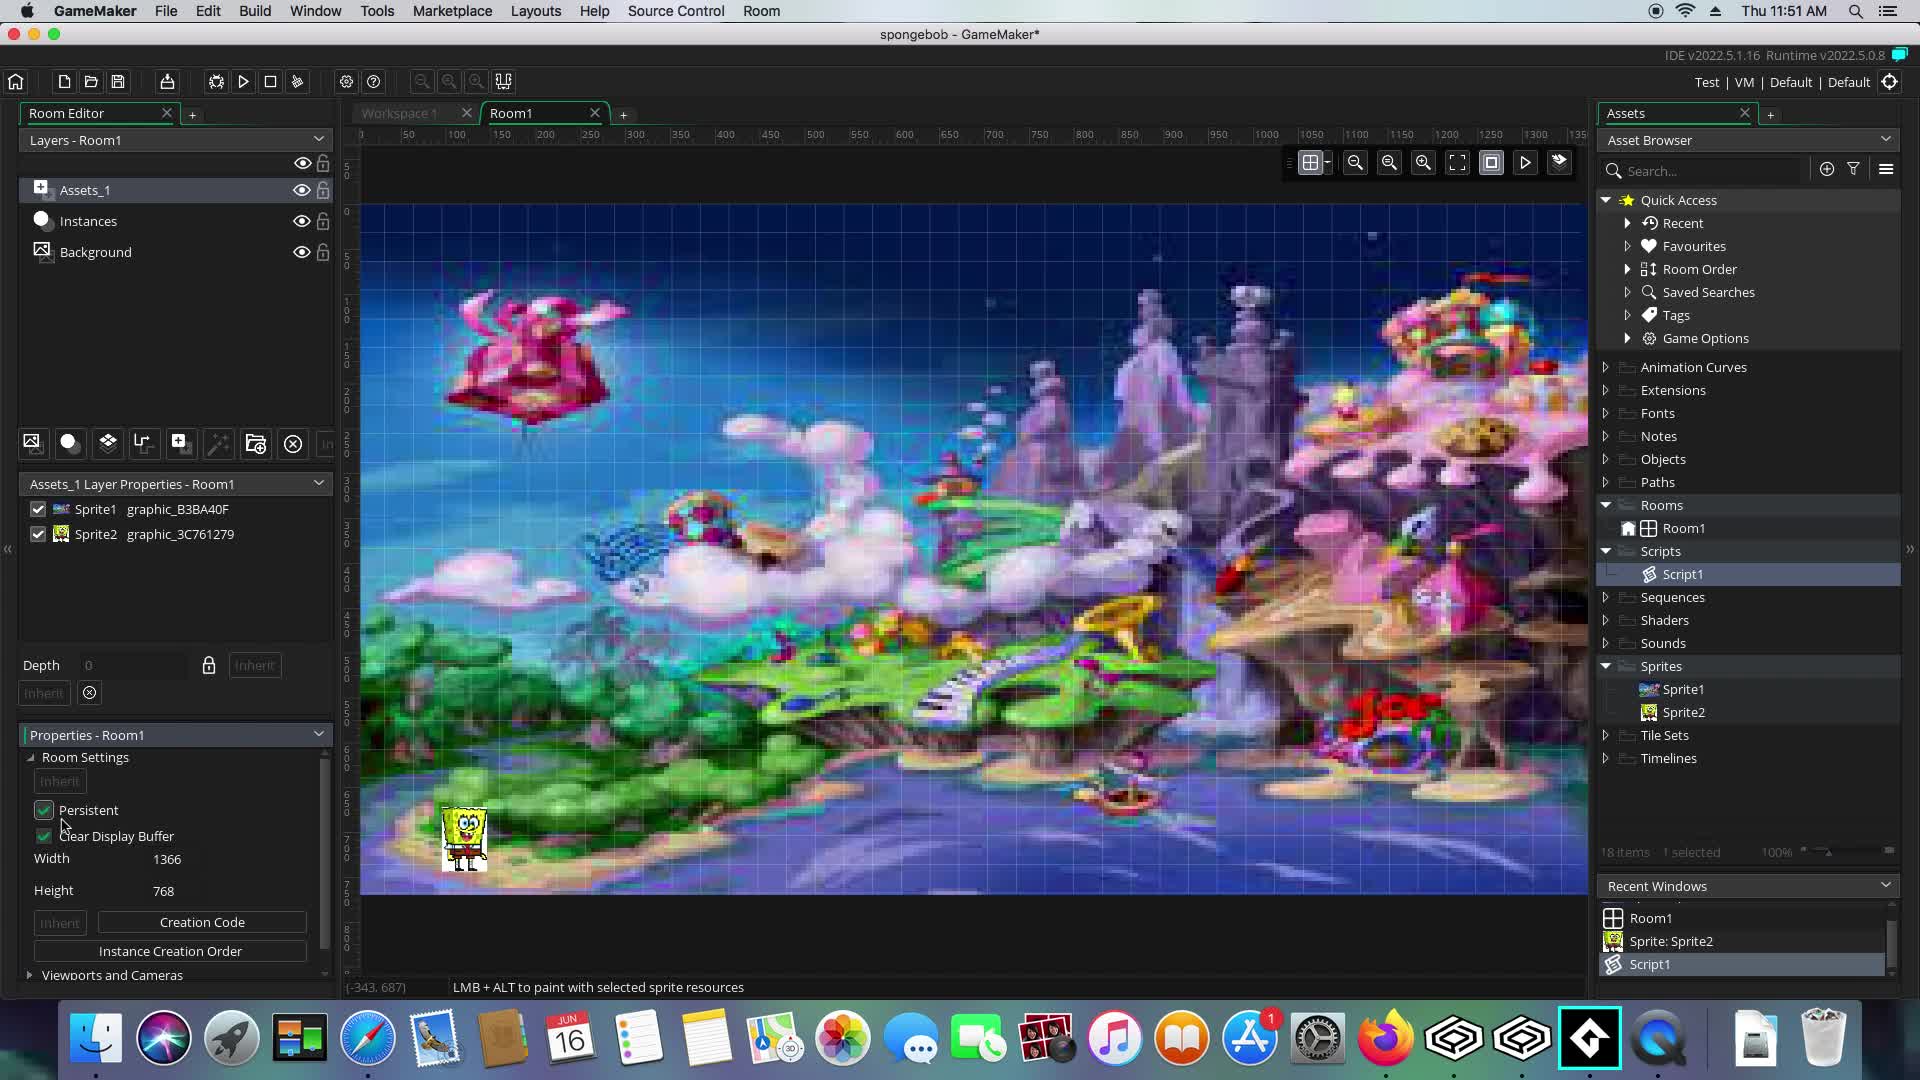Toggle the room grid on or off
The height and width of the screenshot is (1080, 1920).
pyautogui.click(x=1310, y=162)
